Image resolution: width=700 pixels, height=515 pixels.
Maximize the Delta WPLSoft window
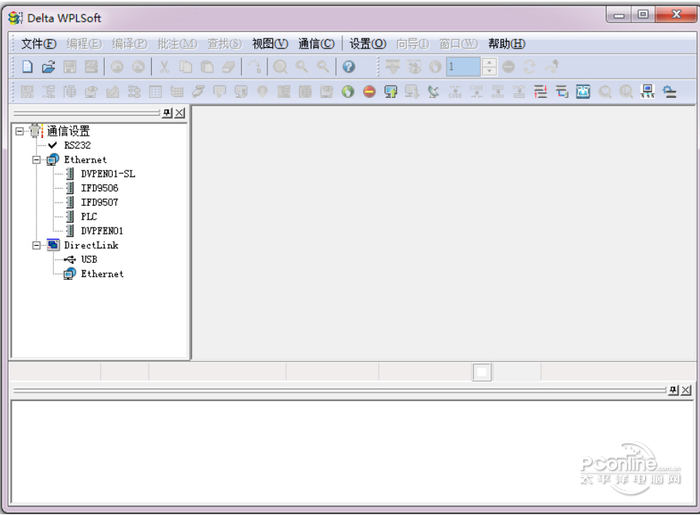643,14
